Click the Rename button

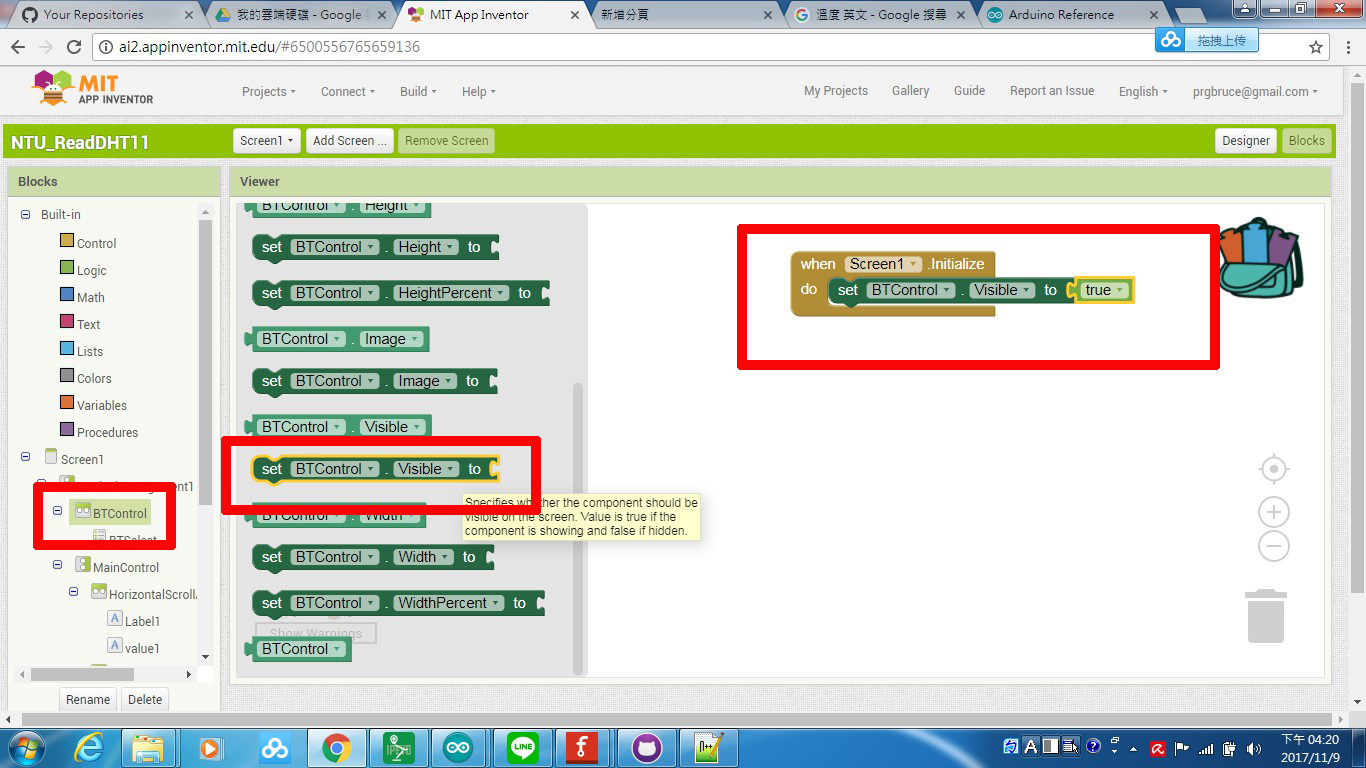pos(88,699)
